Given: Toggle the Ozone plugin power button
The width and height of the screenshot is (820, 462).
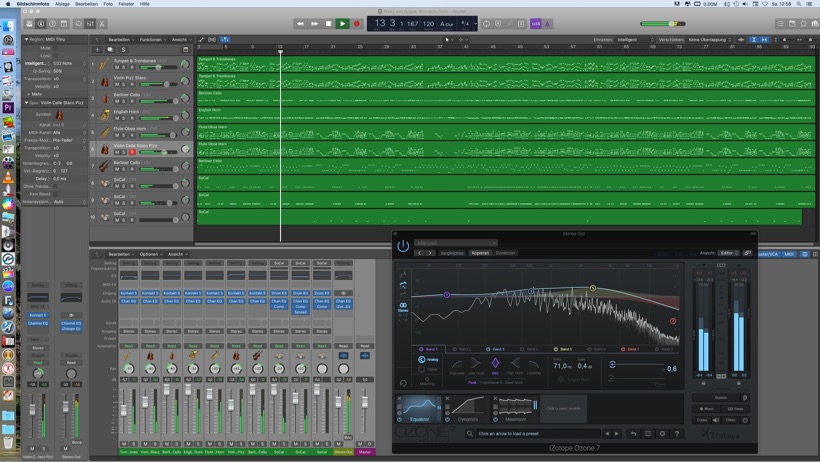Looking at the screenshot, I should [x=403, y=246].
